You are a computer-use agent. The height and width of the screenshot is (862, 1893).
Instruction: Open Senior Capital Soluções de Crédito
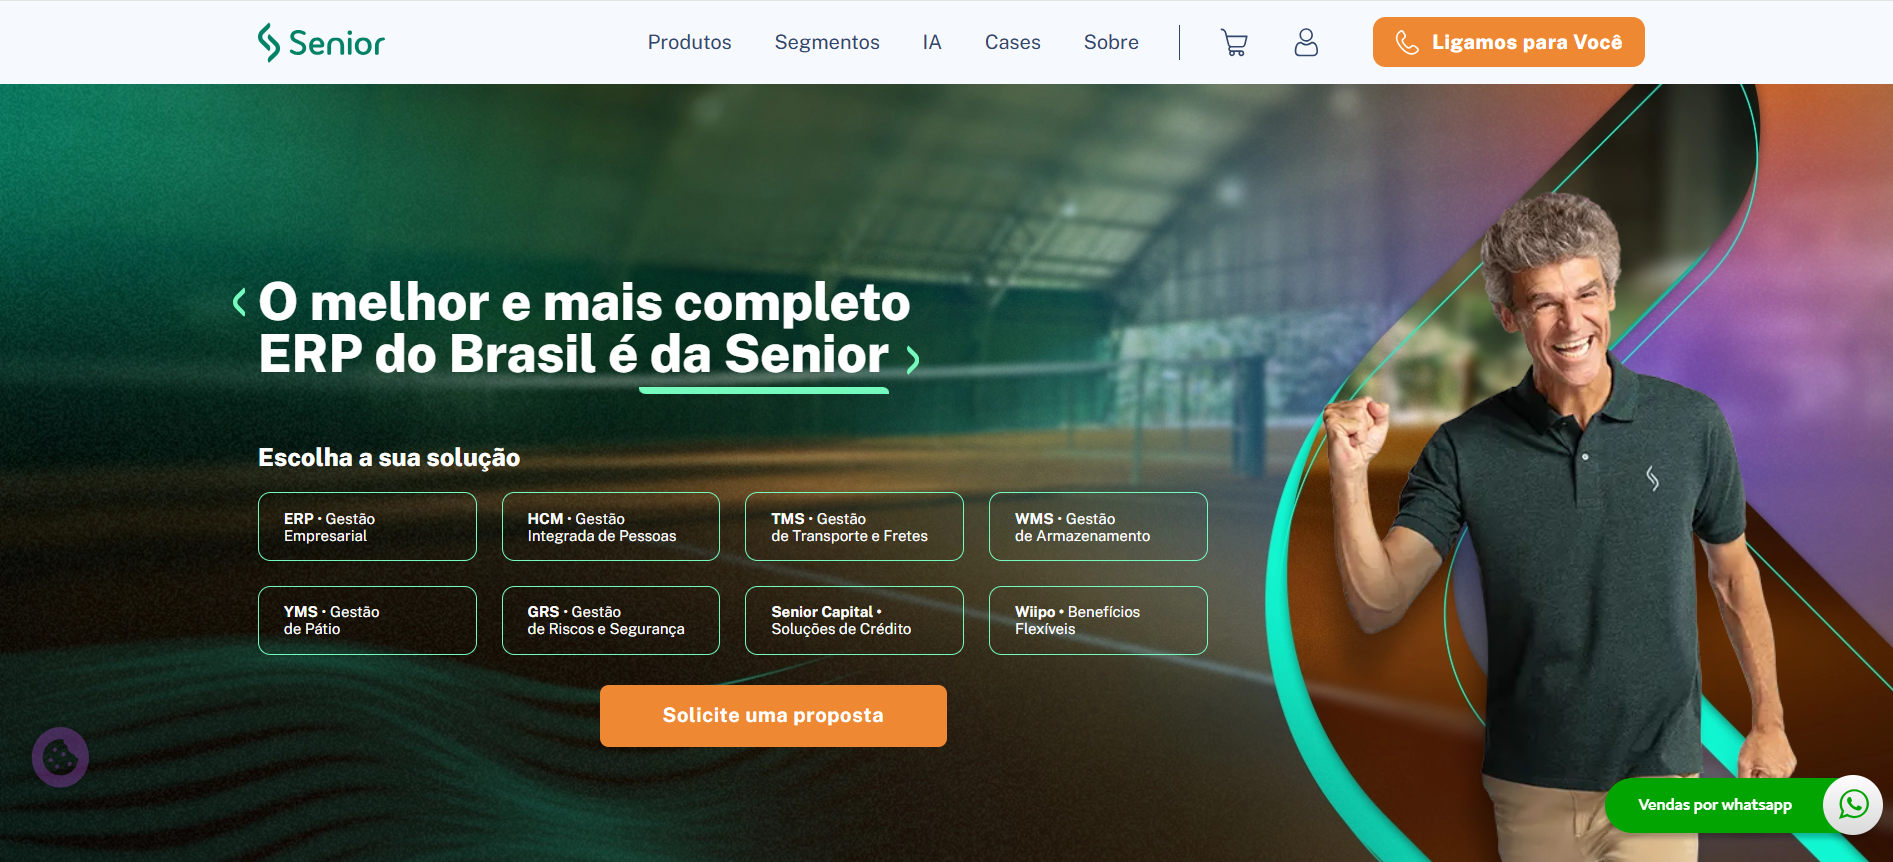tap(854, 620)
